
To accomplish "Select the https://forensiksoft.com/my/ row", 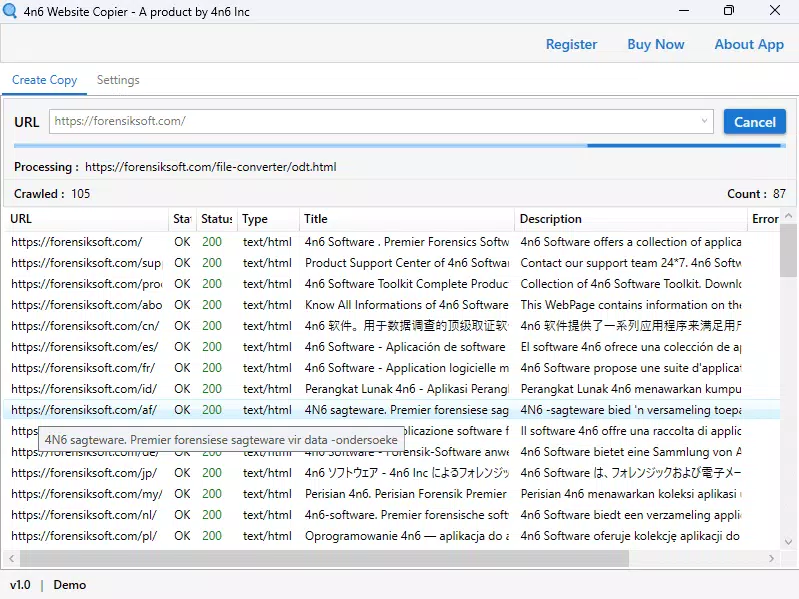I will (391, 494).
